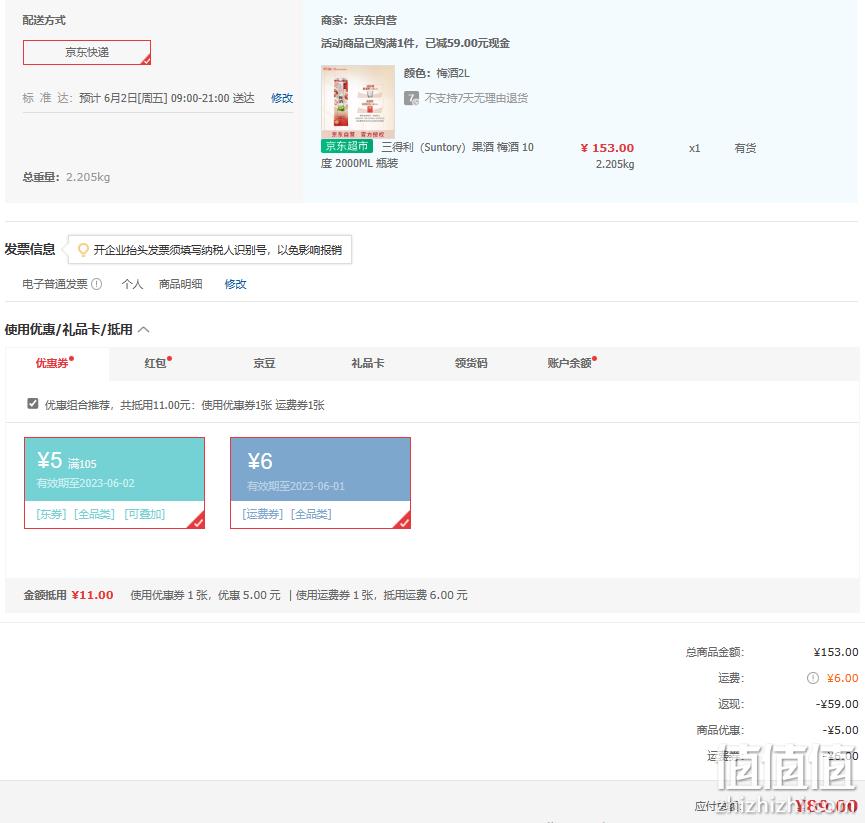Click the 商品优惠 -¥5.00 value
The height and width of the screenshot is (823, 865).
840,730
